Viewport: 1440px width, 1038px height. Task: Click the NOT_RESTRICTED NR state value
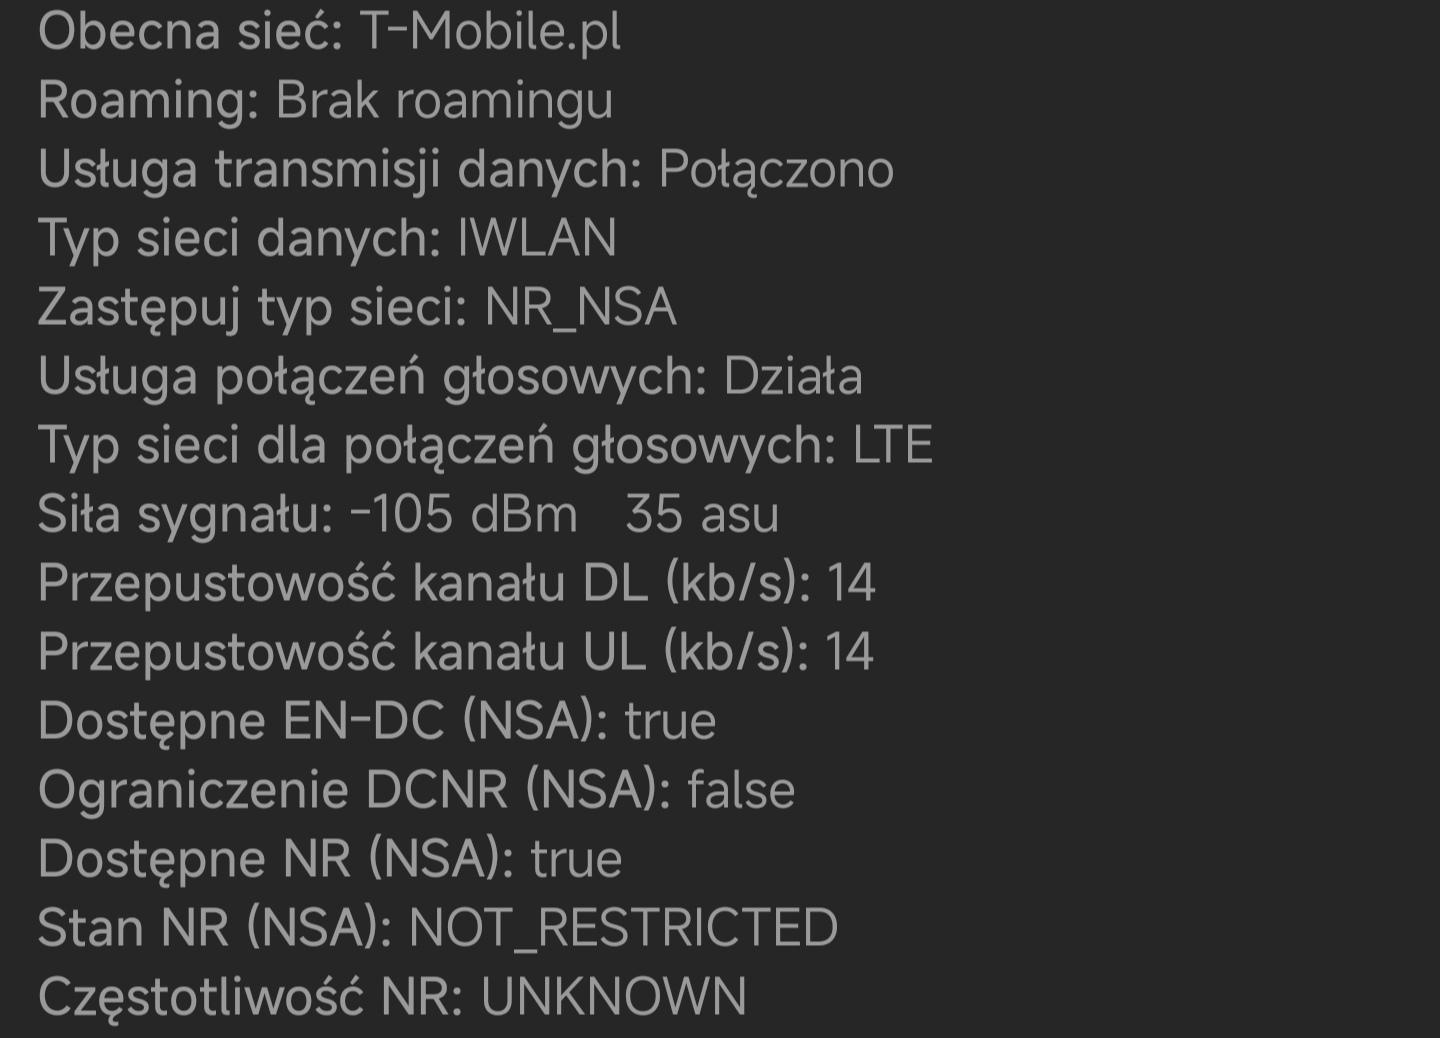click(x=623, y=929)
